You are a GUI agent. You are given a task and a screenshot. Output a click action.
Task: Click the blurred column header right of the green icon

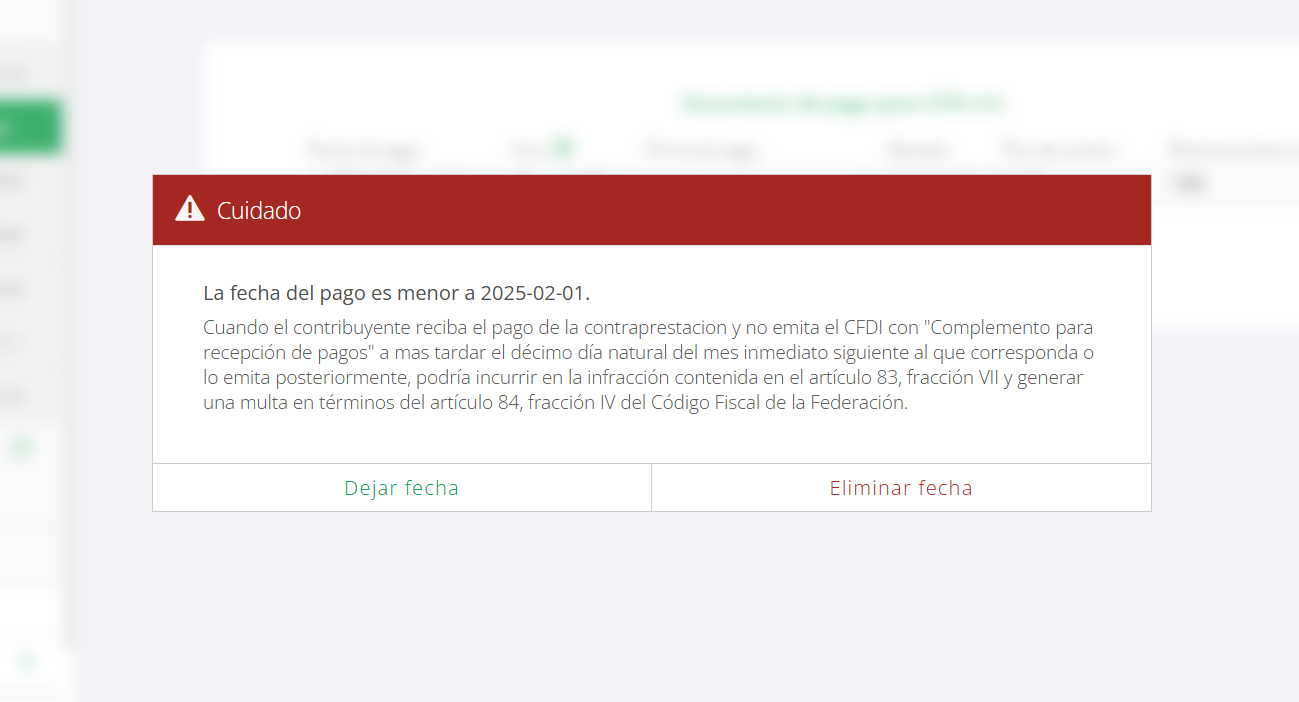tap(702, 150)
